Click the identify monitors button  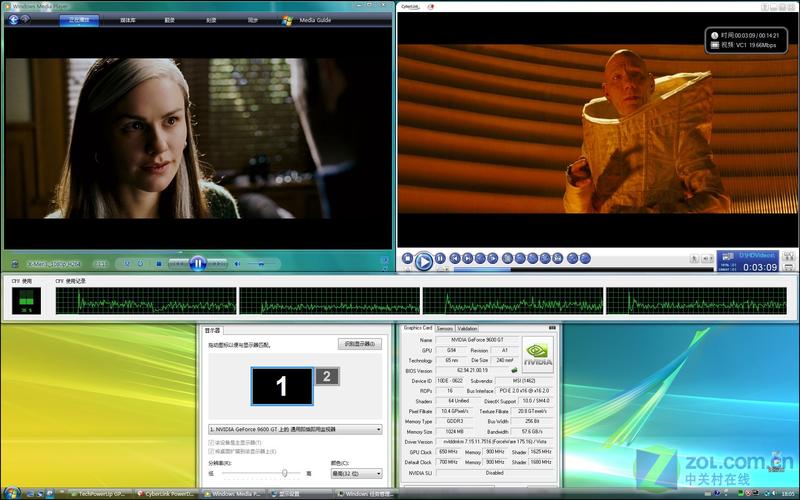click(360, 344)
